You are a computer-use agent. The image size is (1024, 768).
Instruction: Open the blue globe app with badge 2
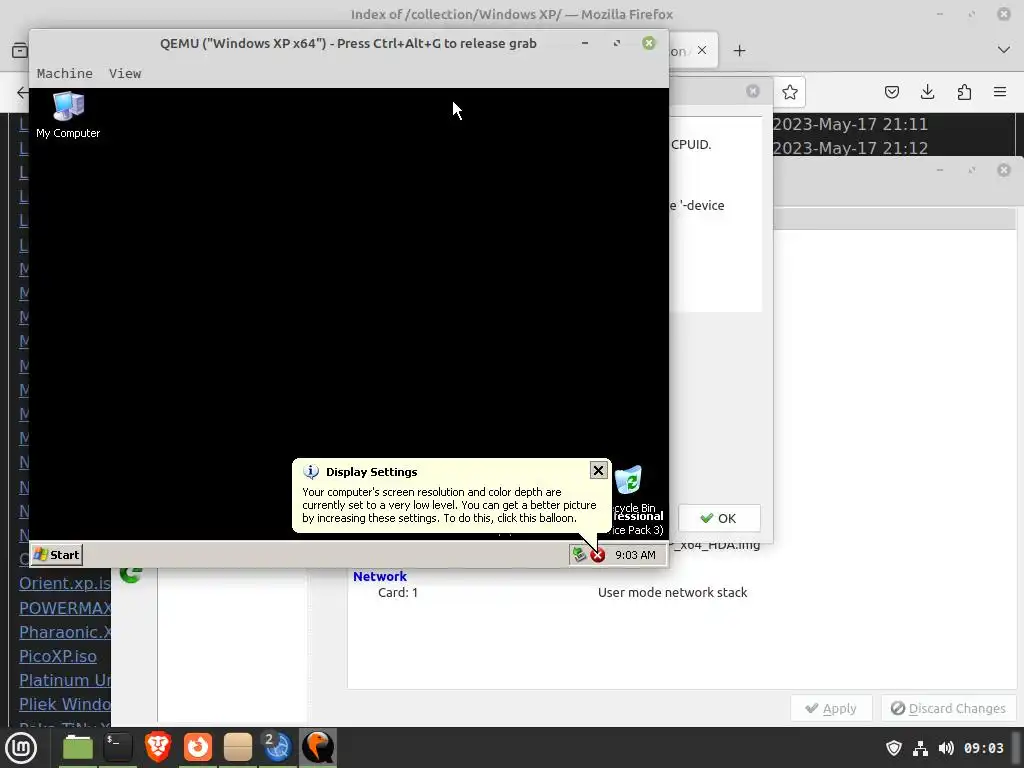(x=277, y=748)
